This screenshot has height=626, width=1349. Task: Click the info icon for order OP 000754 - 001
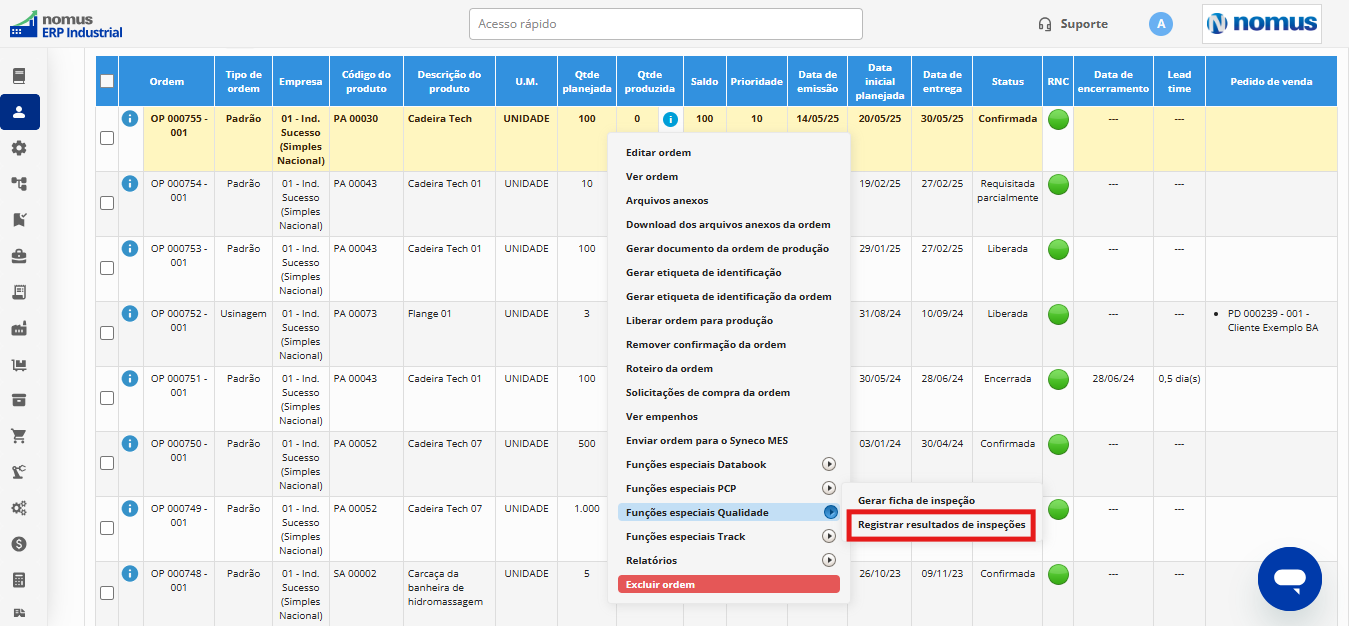pyautogui.click(x=130, y=184)
